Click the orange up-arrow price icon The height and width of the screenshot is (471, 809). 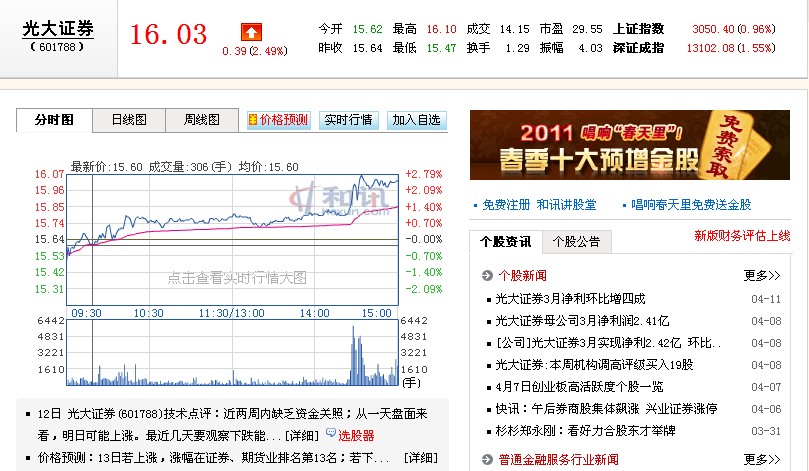pyautogui.click(x=250, y=33)
